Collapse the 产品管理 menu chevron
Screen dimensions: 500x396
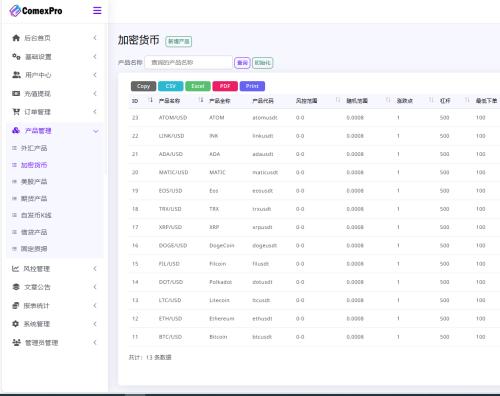pyautogui.click(x=96, y=131)
